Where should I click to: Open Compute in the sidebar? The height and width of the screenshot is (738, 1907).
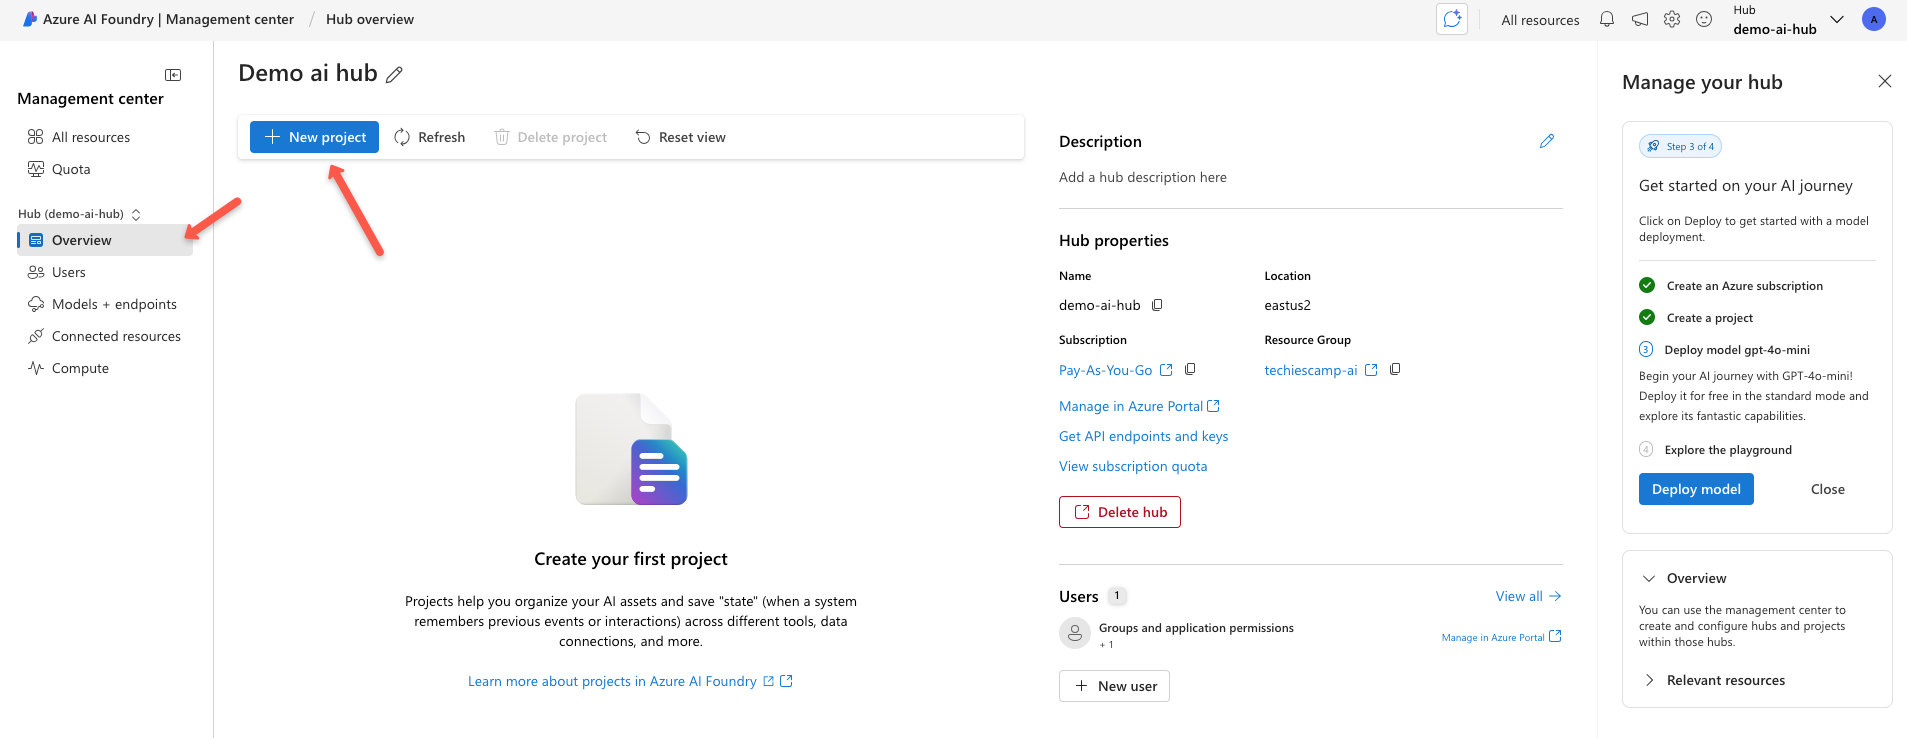click(80, 368)
